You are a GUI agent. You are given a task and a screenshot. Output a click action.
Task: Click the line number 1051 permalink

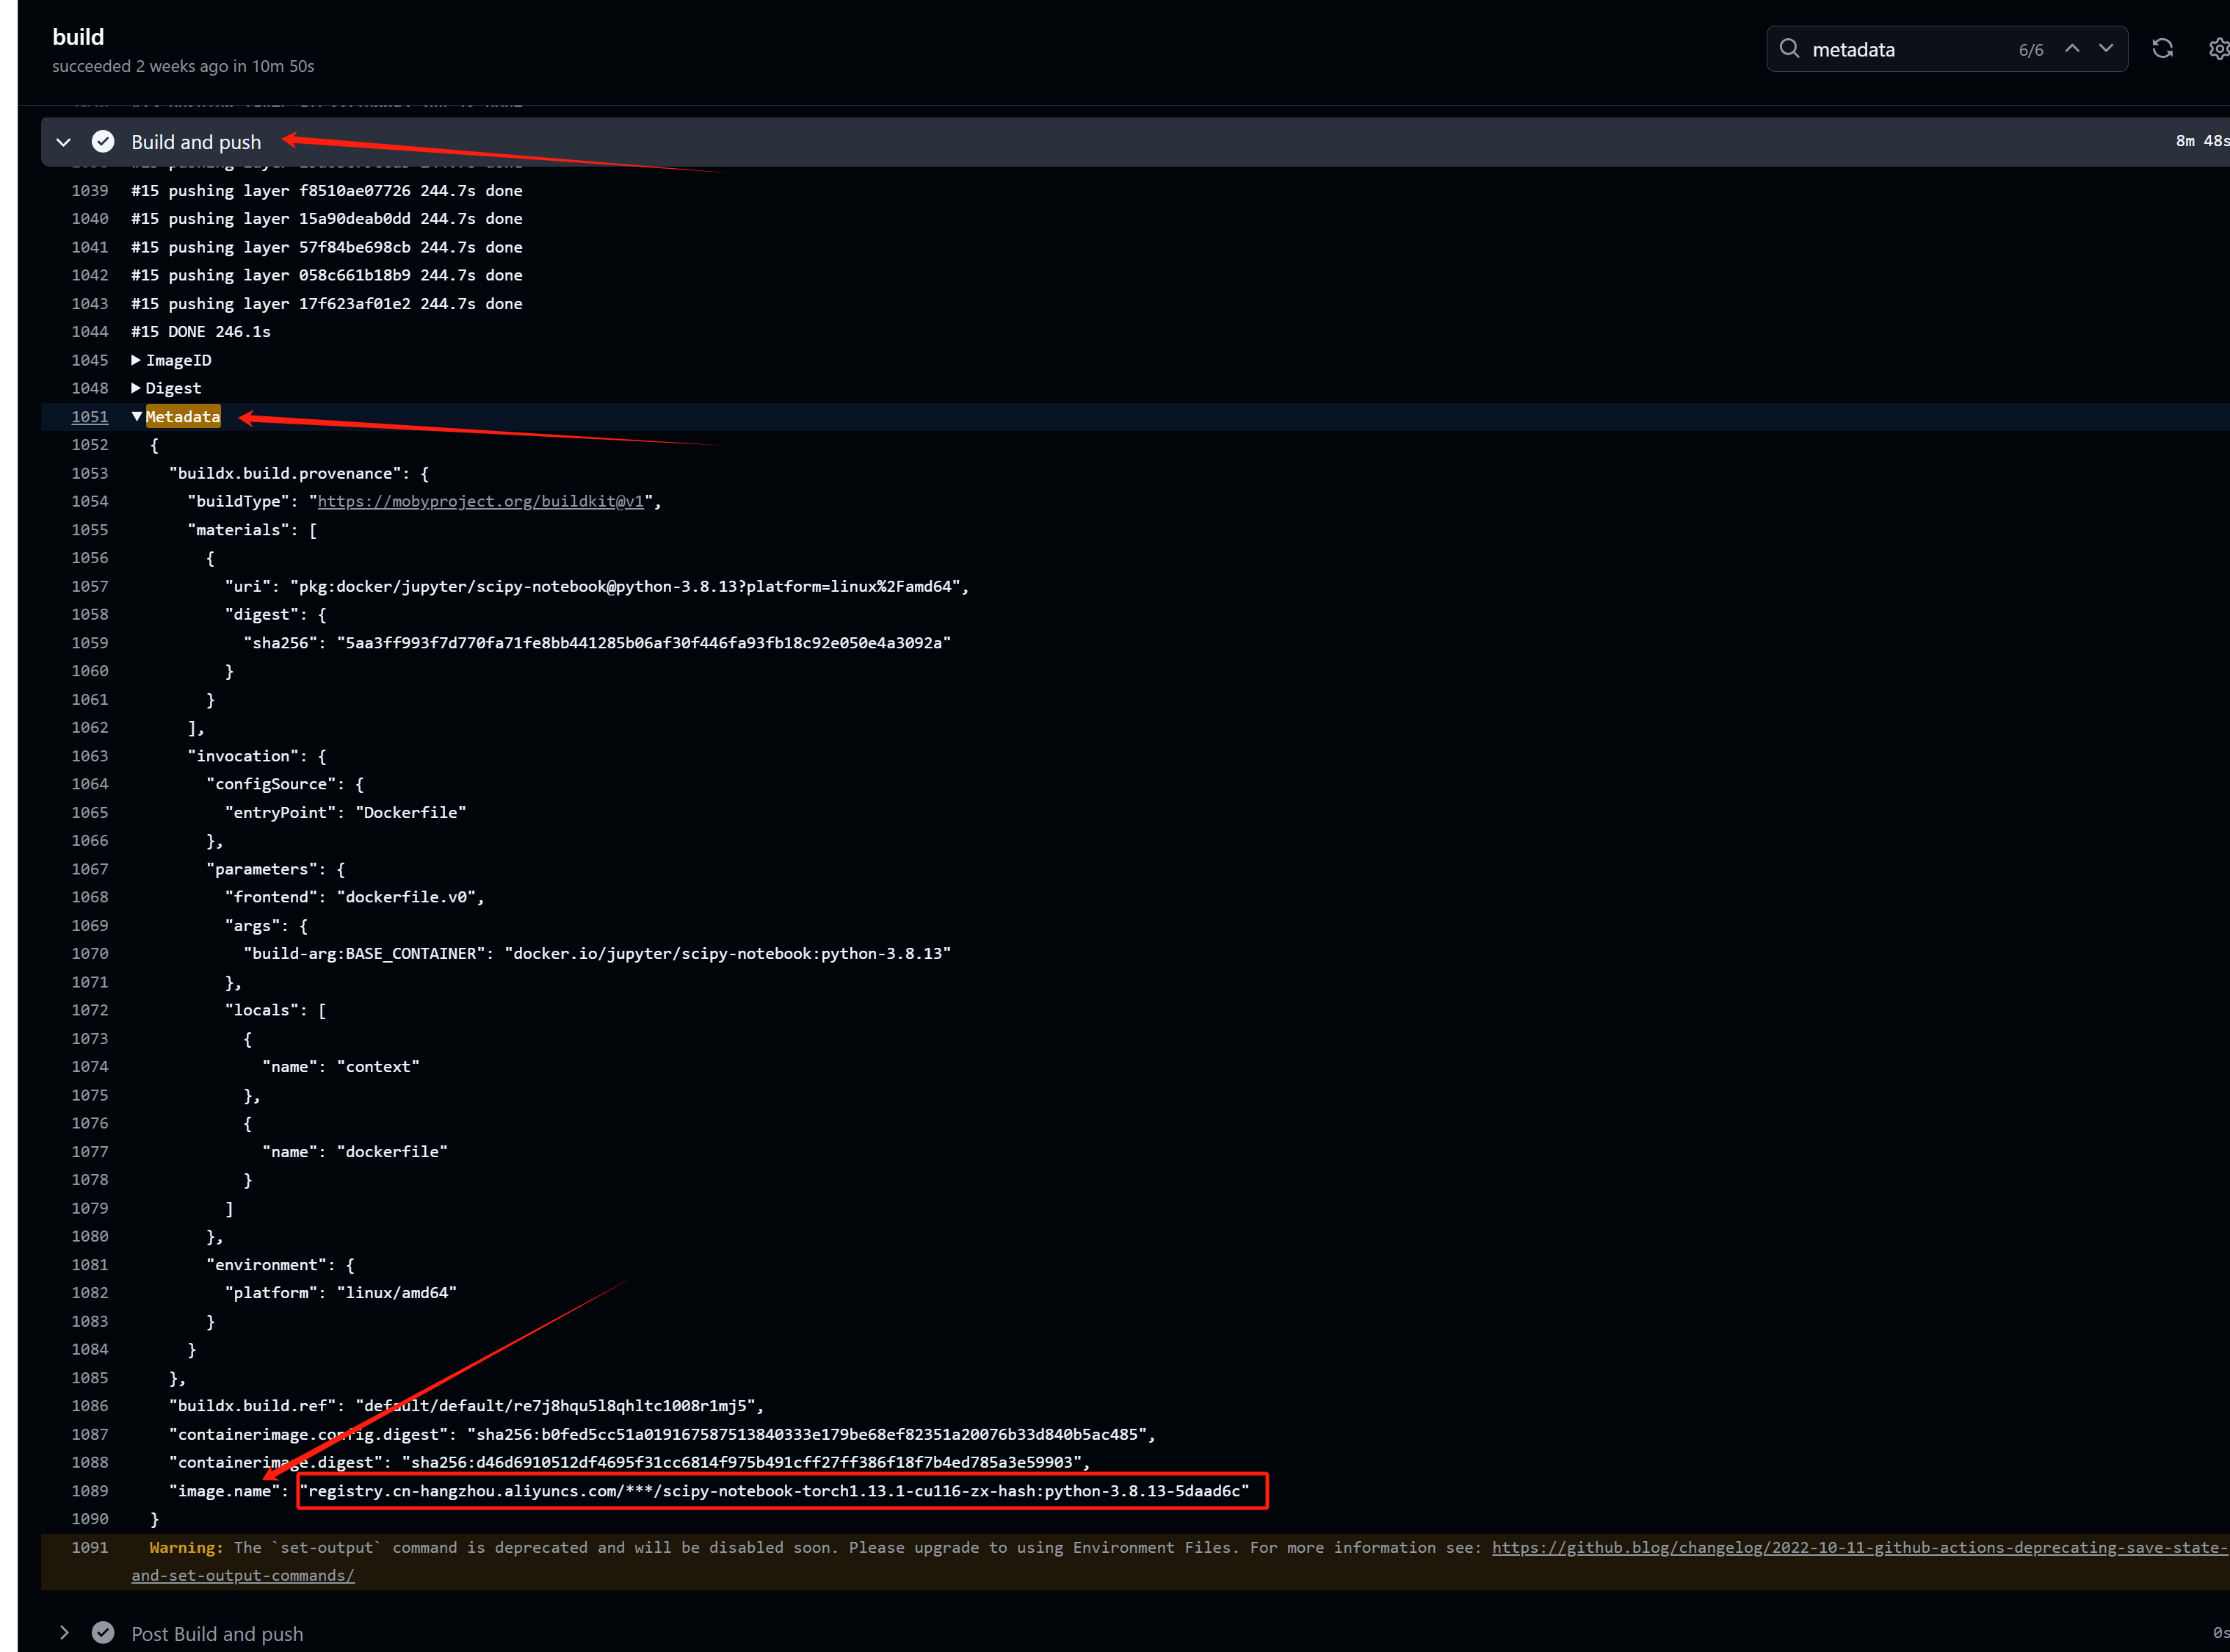[x=89, y=416]
